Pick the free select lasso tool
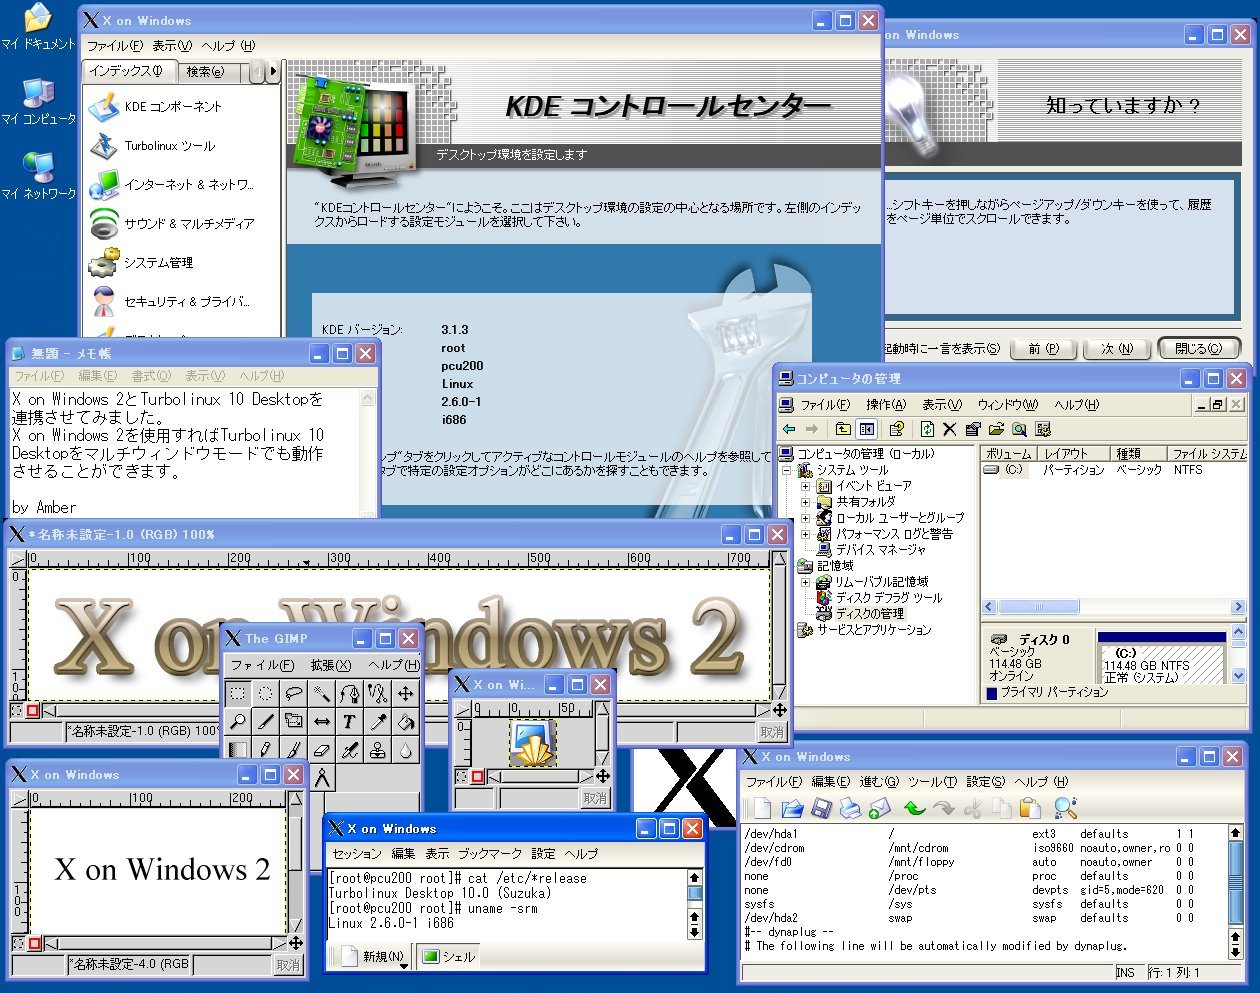 [293, 692]
